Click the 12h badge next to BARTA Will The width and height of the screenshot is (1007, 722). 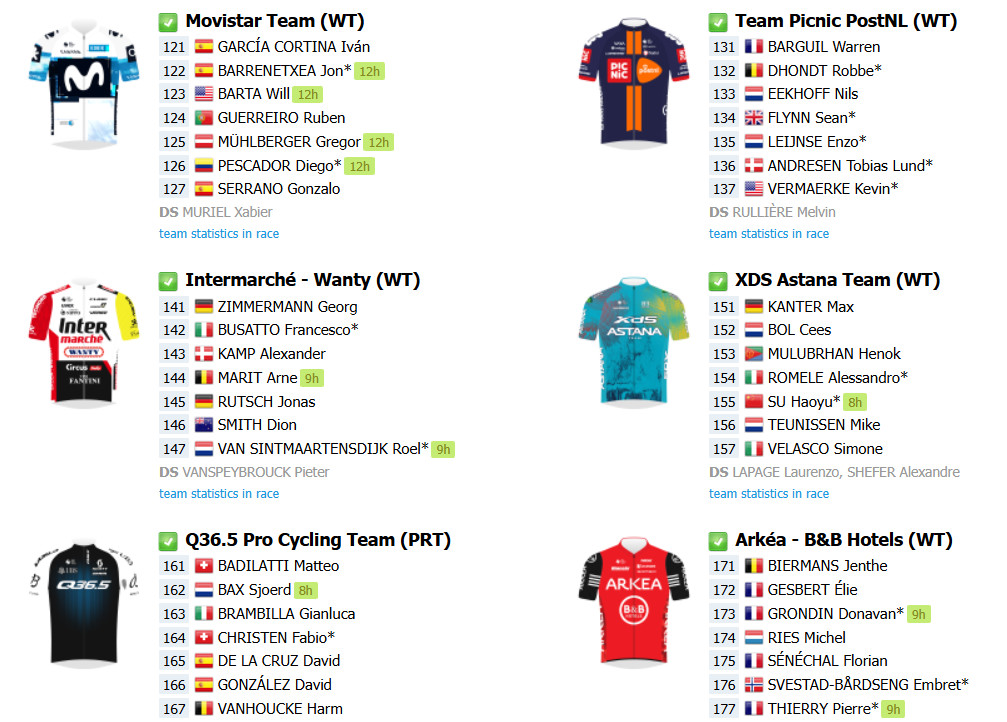click(308, 94)
